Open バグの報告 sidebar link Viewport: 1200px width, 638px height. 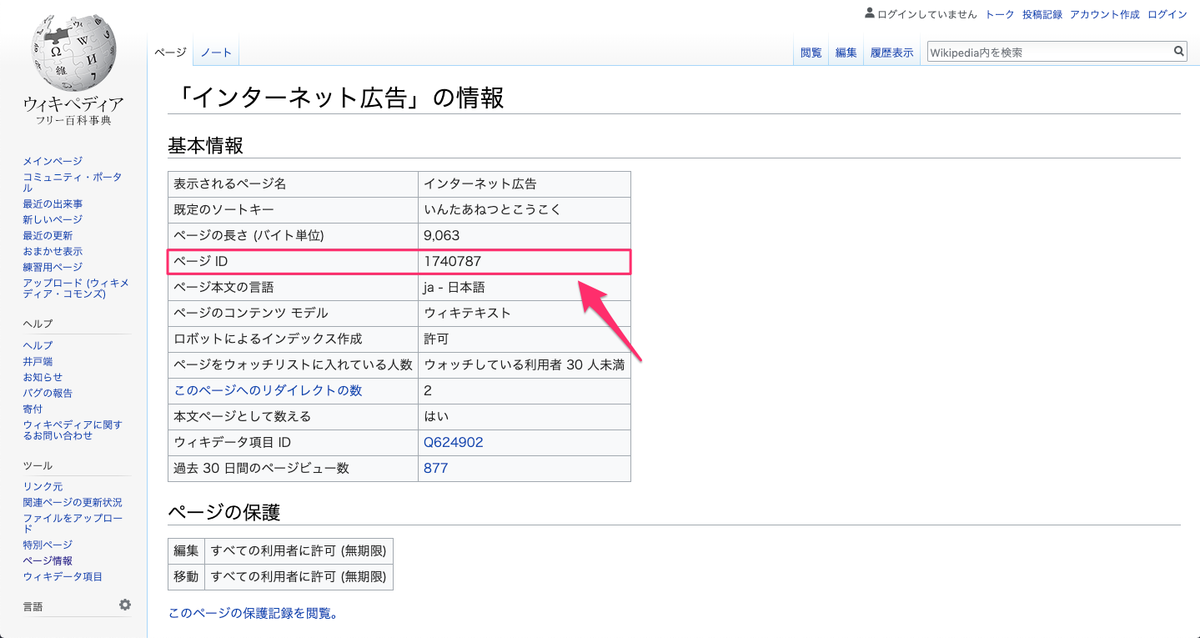point(48,393)
